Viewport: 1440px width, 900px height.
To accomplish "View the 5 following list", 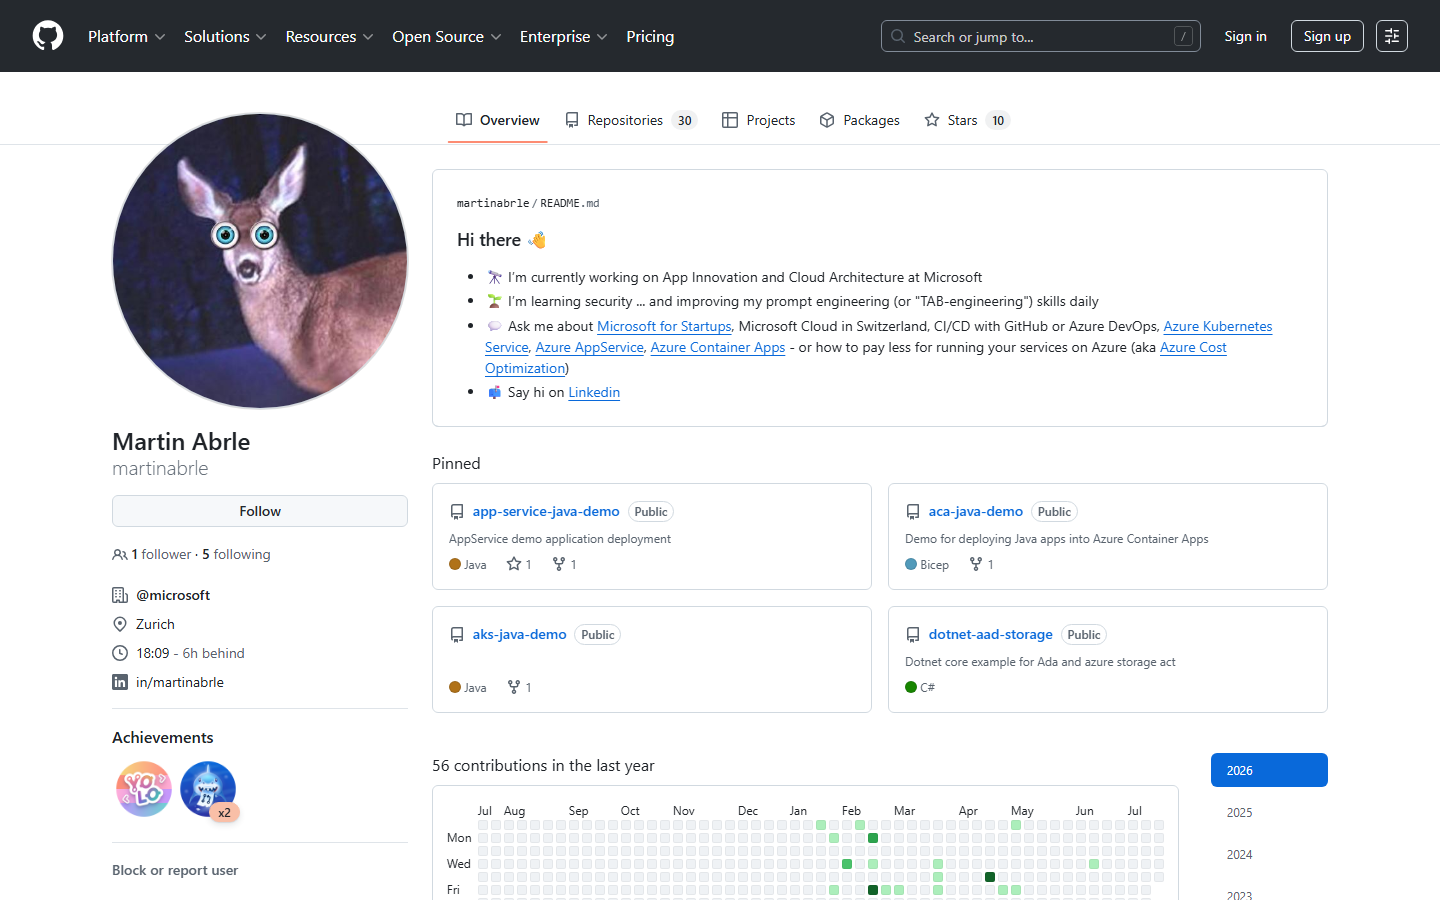I will pos(236,554).
